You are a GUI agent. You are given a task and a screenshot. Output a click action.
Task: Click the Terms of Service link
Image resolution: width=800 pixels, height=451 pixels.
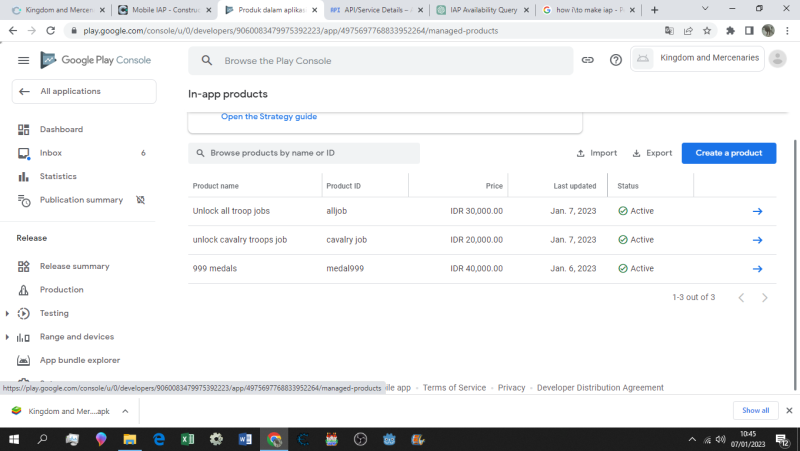coord(454,388)
